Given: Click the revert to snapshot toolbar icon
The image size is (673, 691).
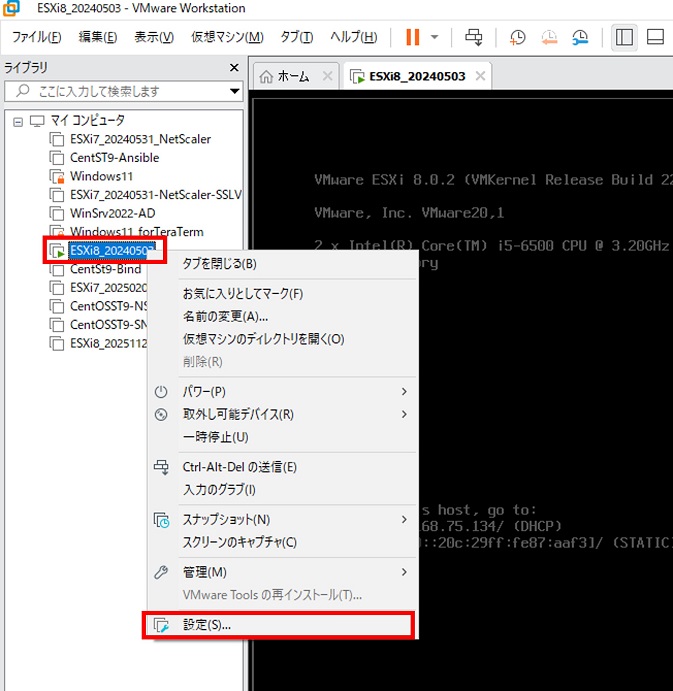Looking at the screenshot, I should 549,37.
